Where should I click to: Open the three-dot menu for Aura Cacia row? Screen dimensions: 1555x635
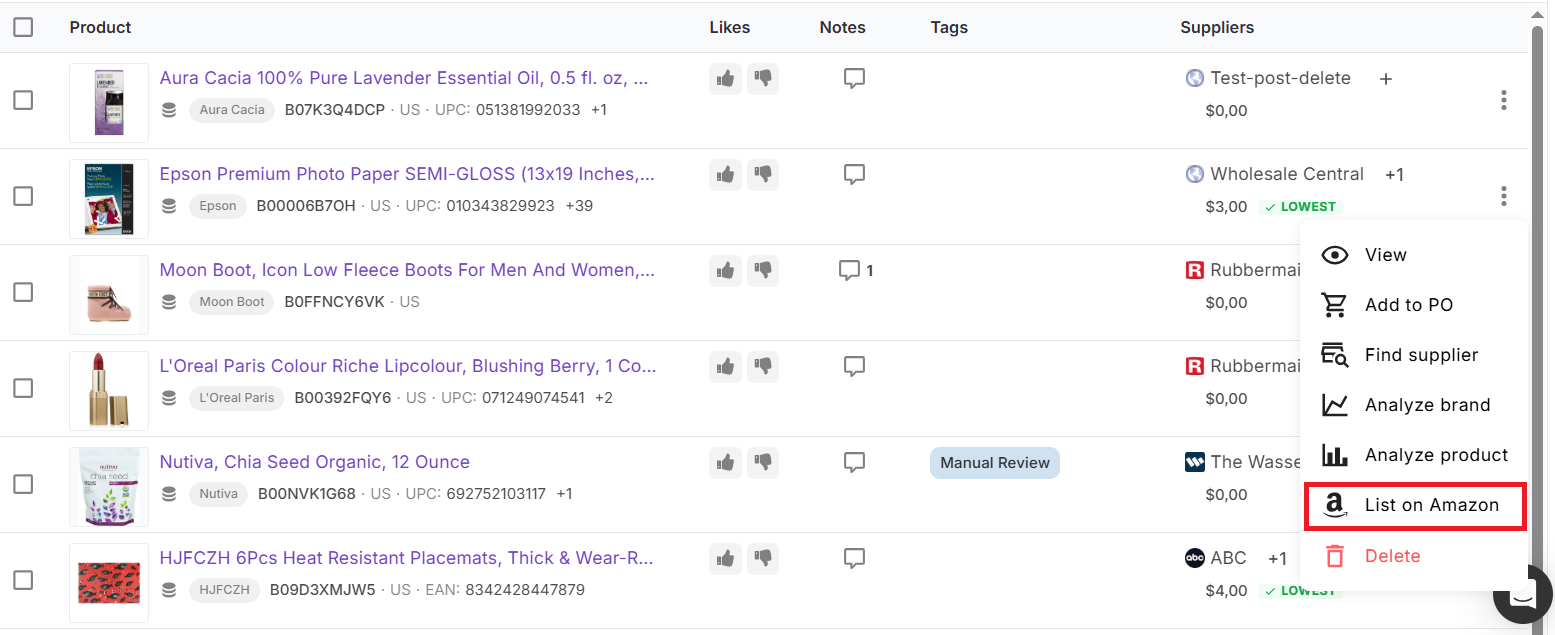coord(1503,100)
